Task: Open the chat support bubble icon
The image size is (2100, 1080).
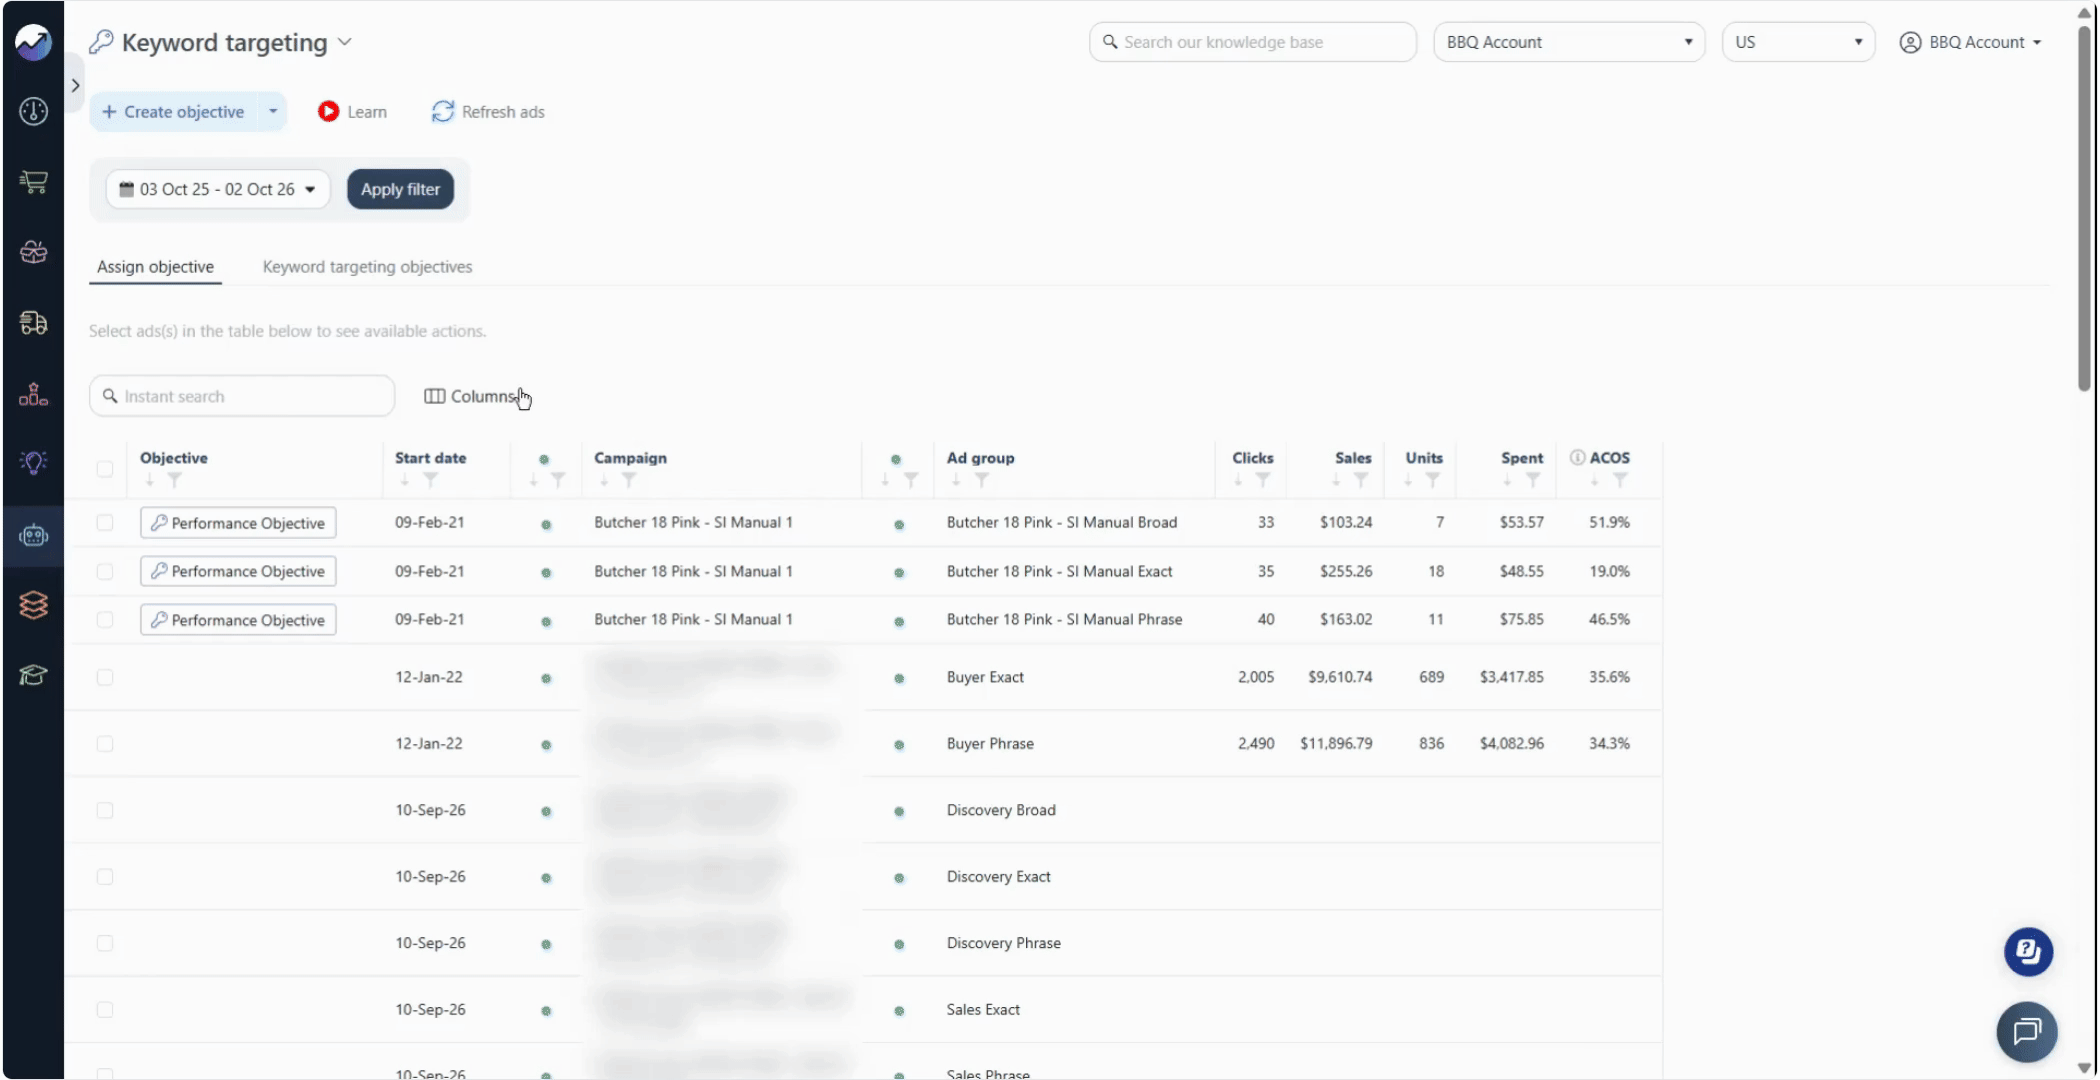Action: [2026, 1031]
